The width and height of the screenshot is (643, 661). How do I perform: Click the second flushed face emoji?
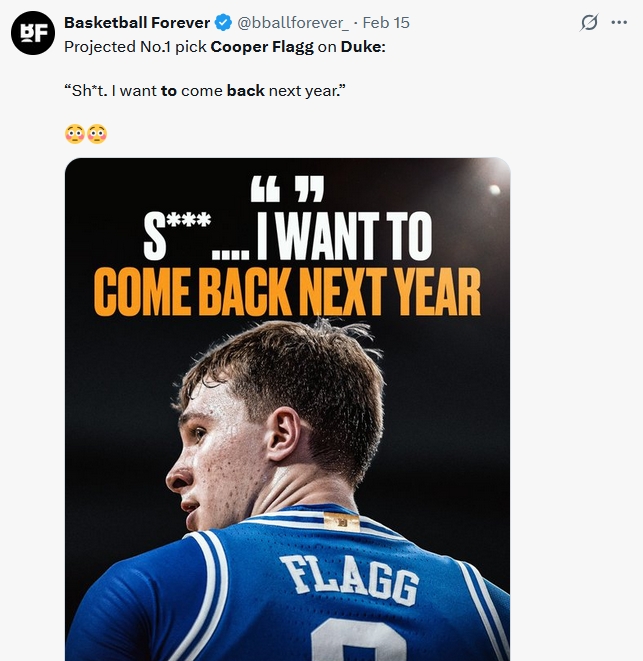point(97,133)
